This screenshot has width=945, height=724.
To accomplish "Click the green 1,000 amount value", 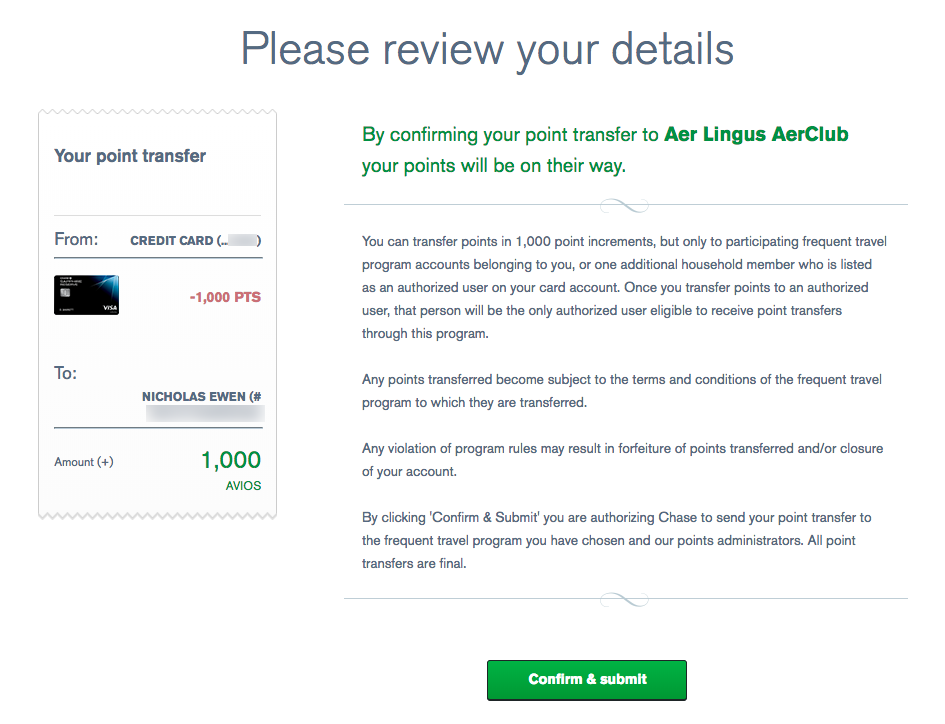I will (230, 460).
